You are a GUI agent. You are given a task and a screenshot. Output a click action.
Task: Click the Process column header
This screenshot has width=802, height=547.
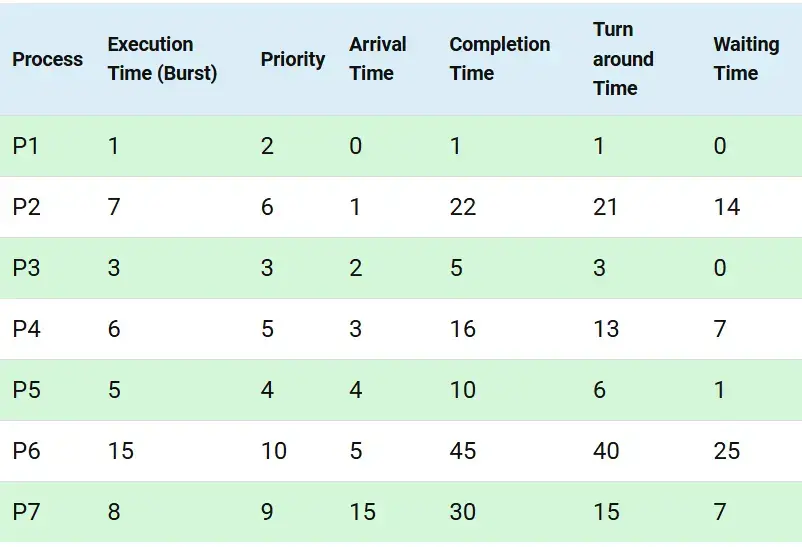pos(47,59)
